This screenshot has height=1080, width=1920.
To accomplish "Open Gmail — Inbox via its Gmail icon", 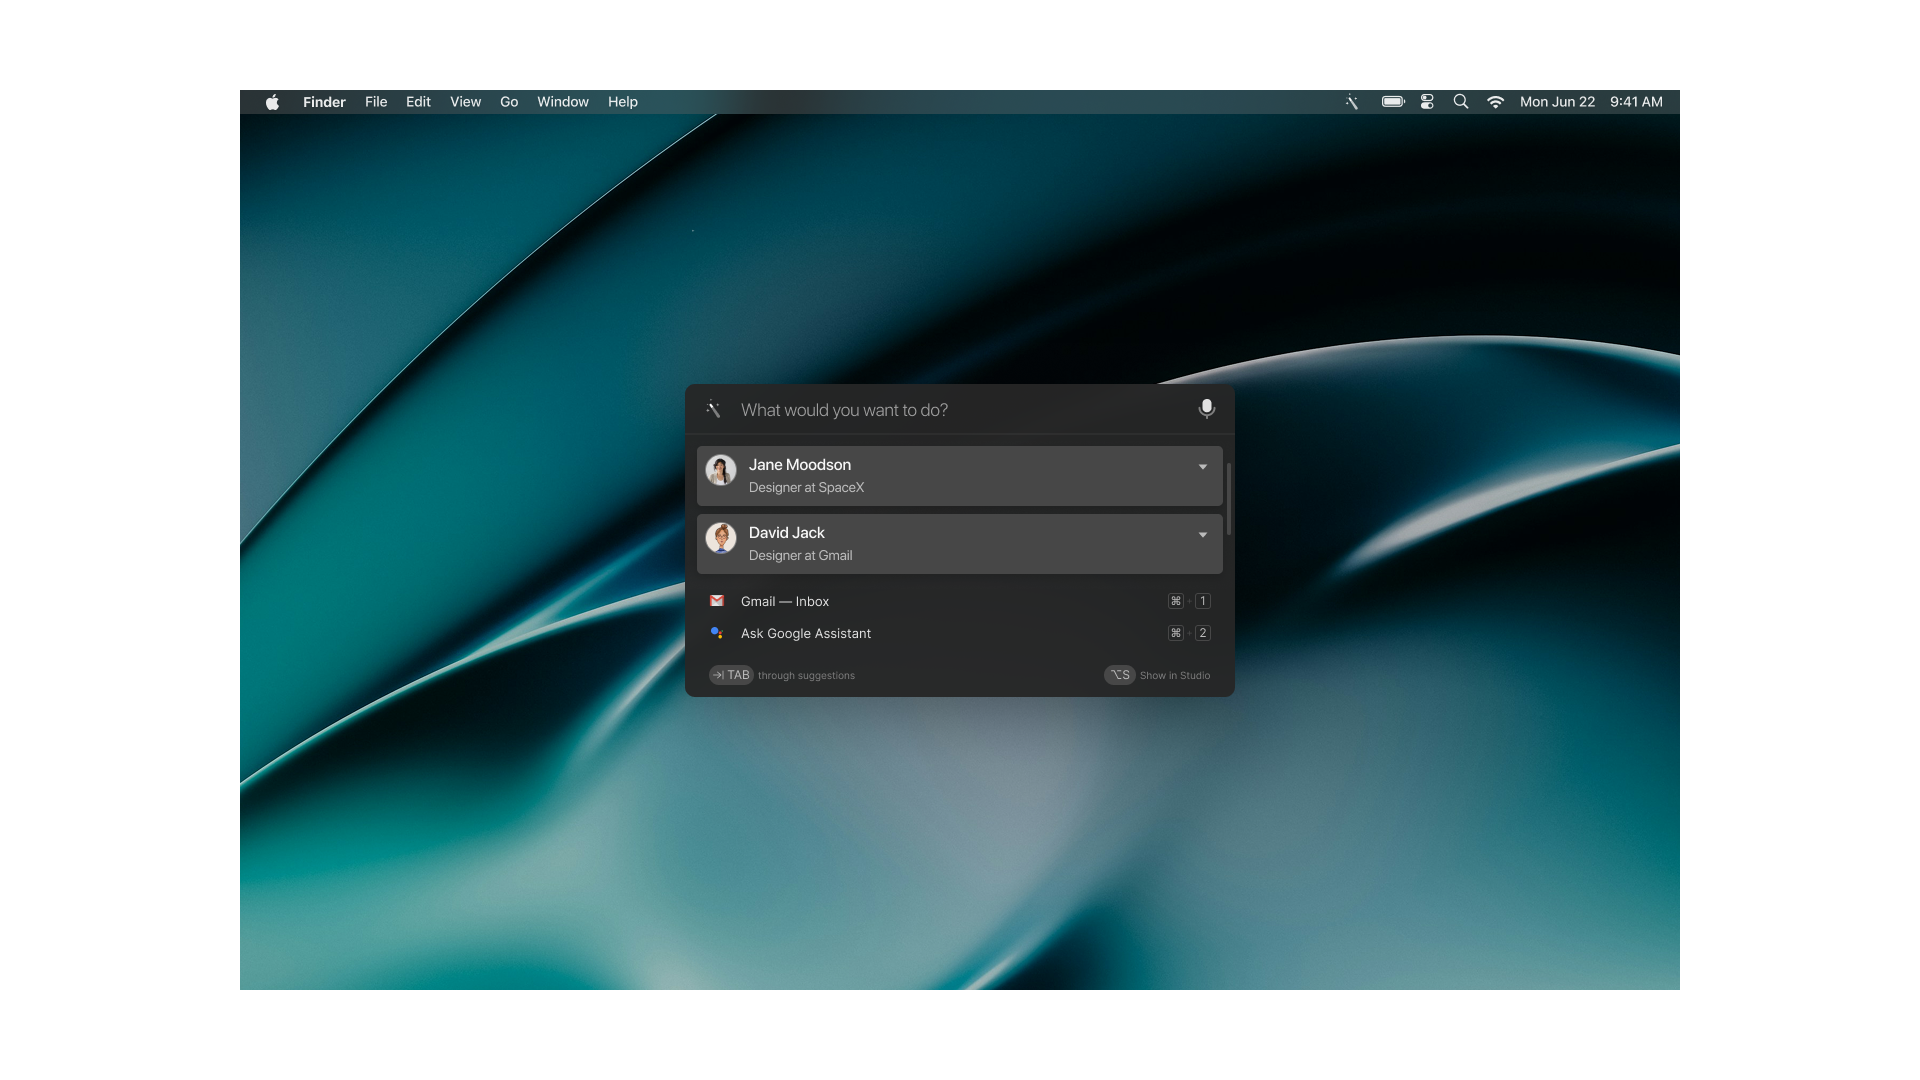I will (716, 601).
